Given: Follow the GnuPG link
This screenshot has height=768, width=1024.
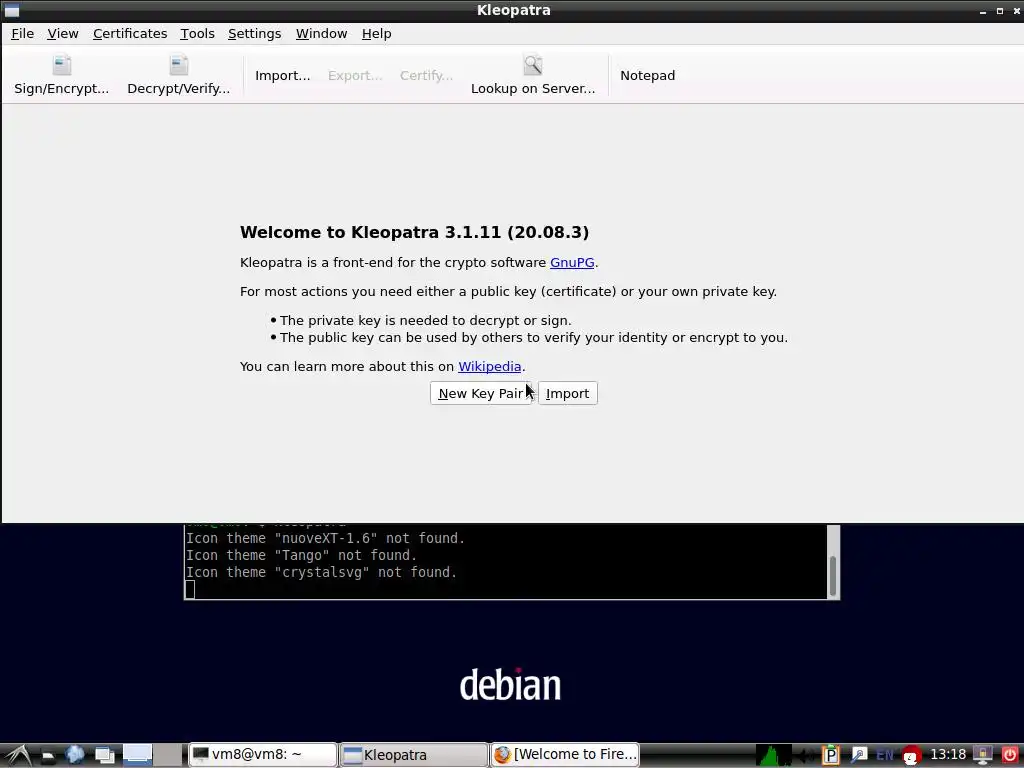Looking at the screenshot, I should pos(572,263).
